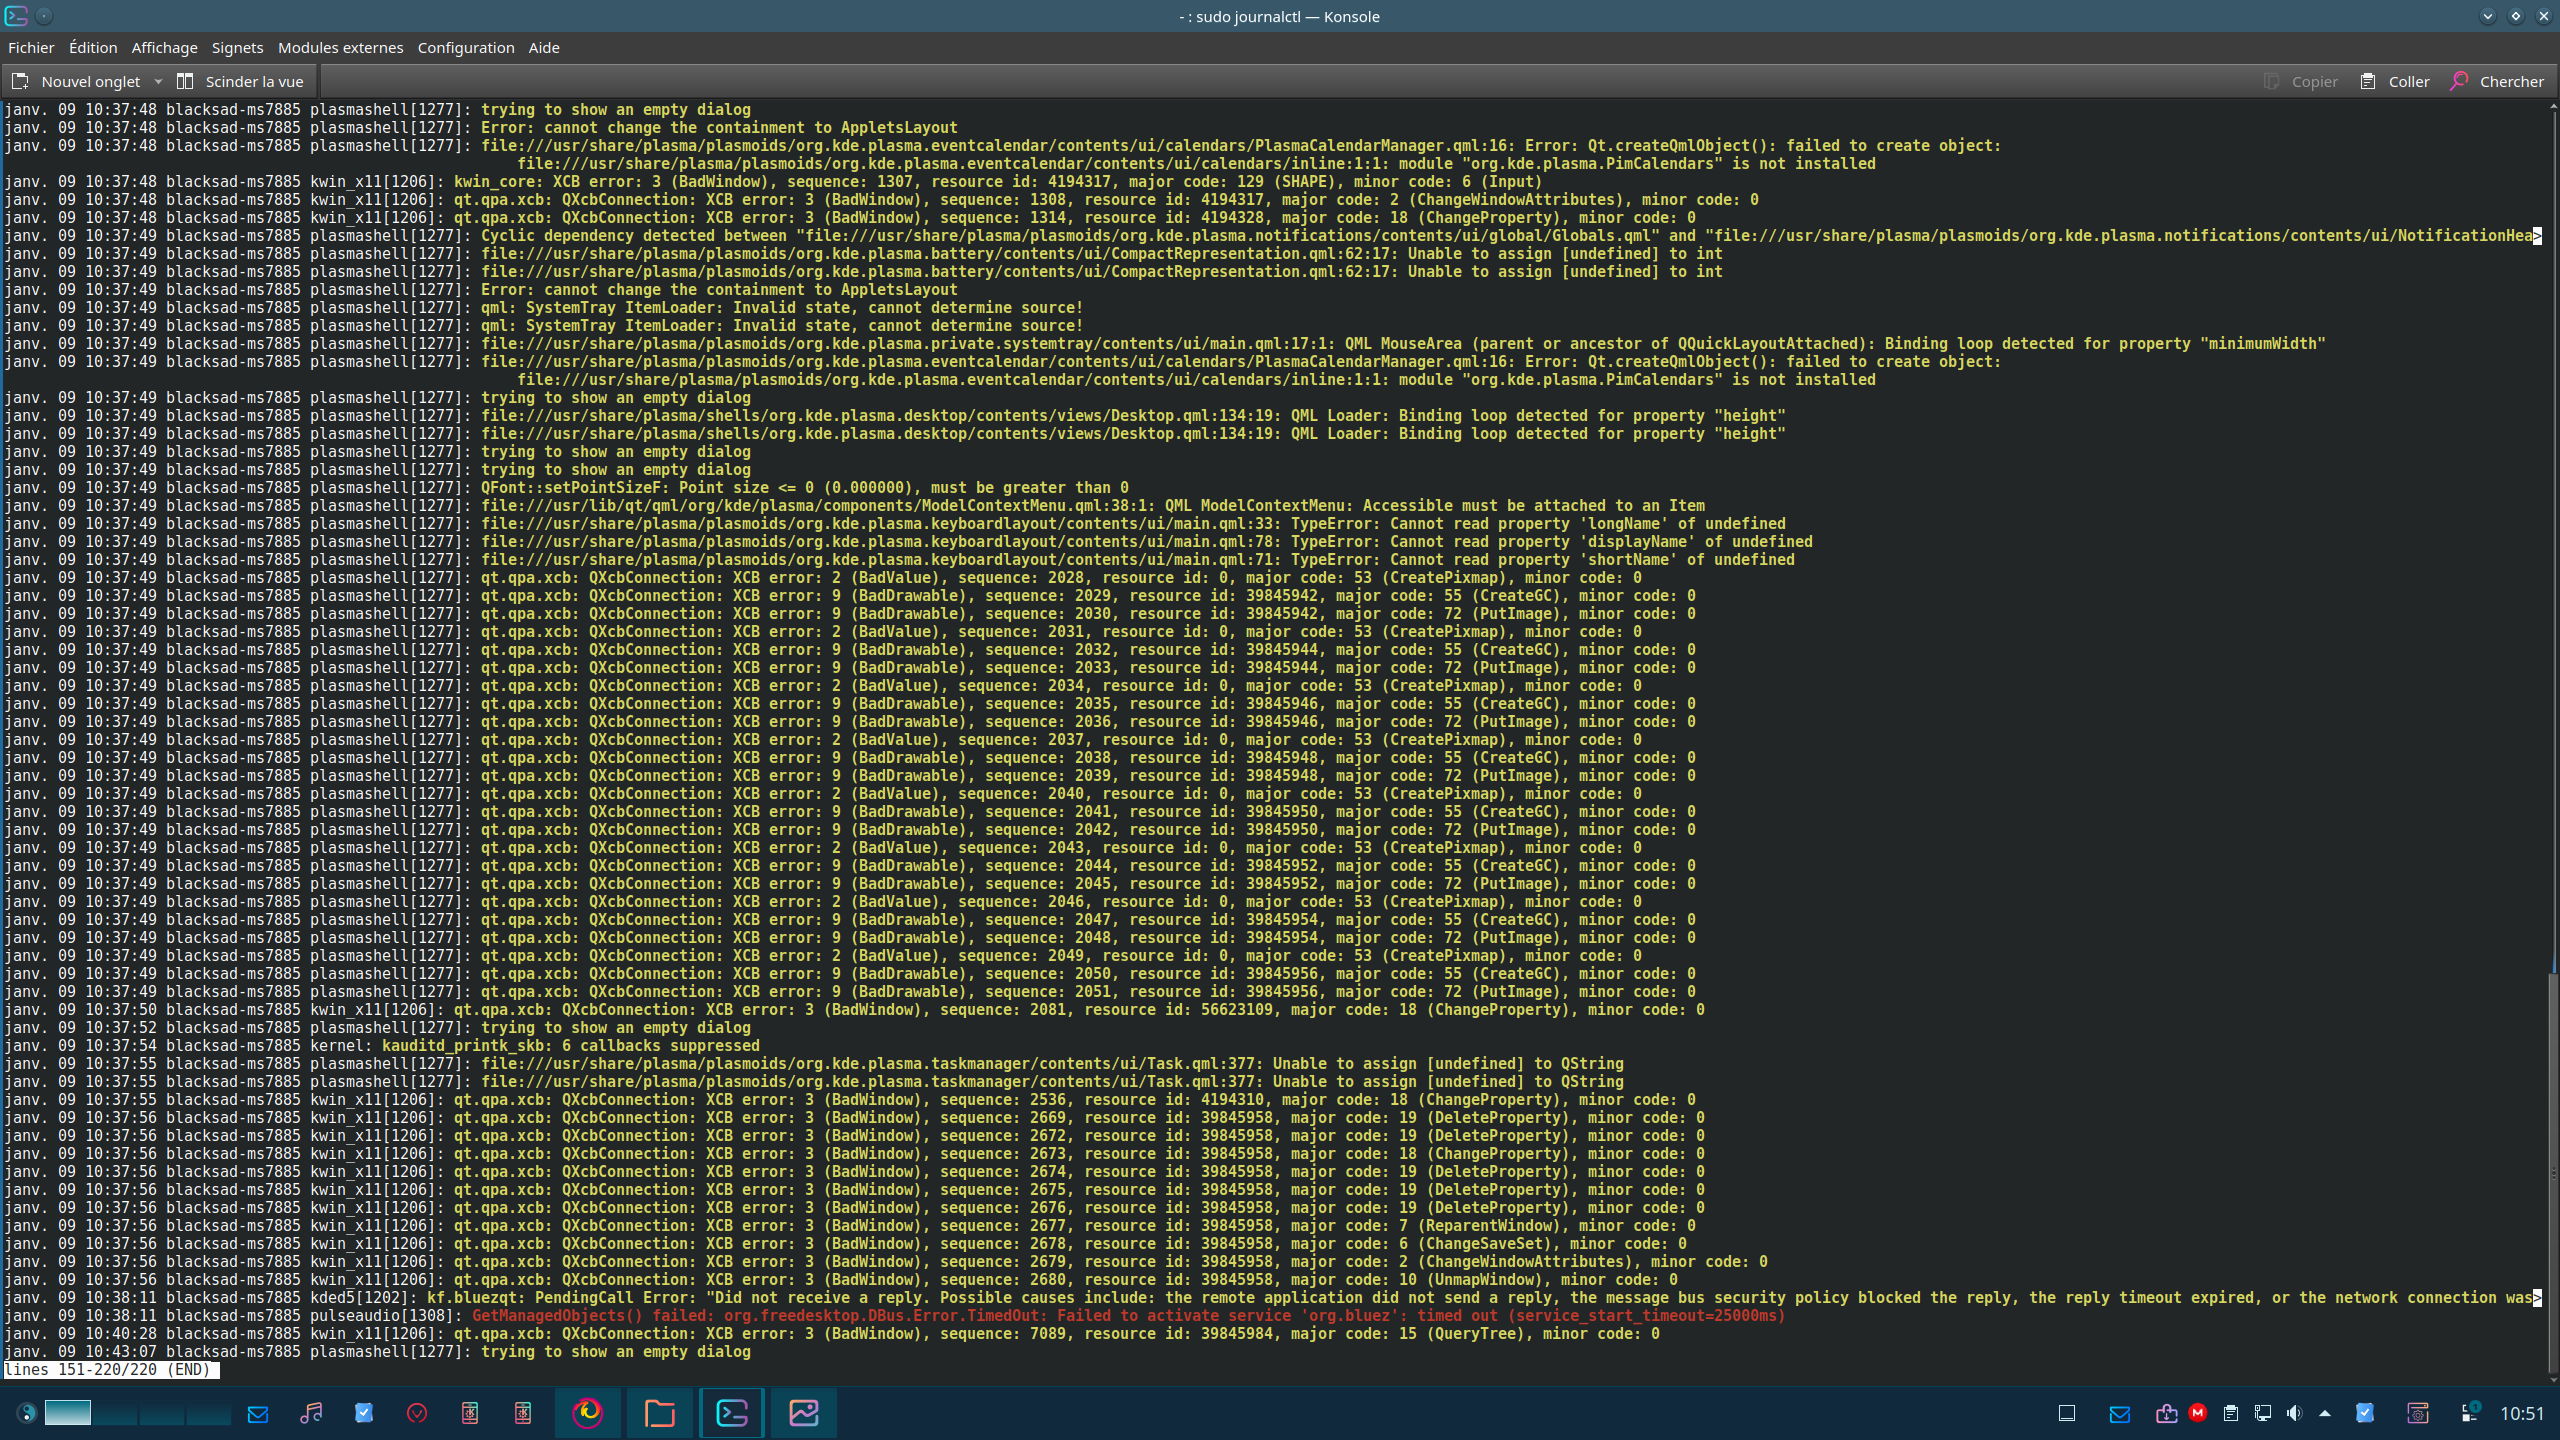Open the Modules externes menu

click(340, 47)
